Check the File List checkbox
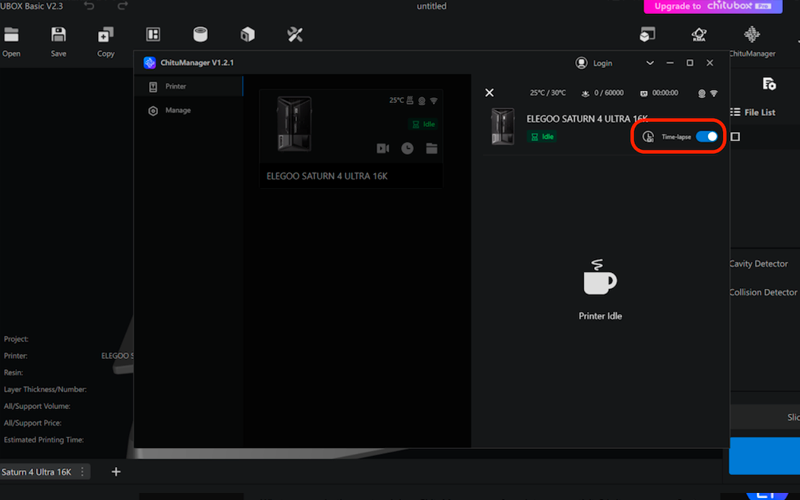This screenshot has height=500, width=800. (735, 137)
